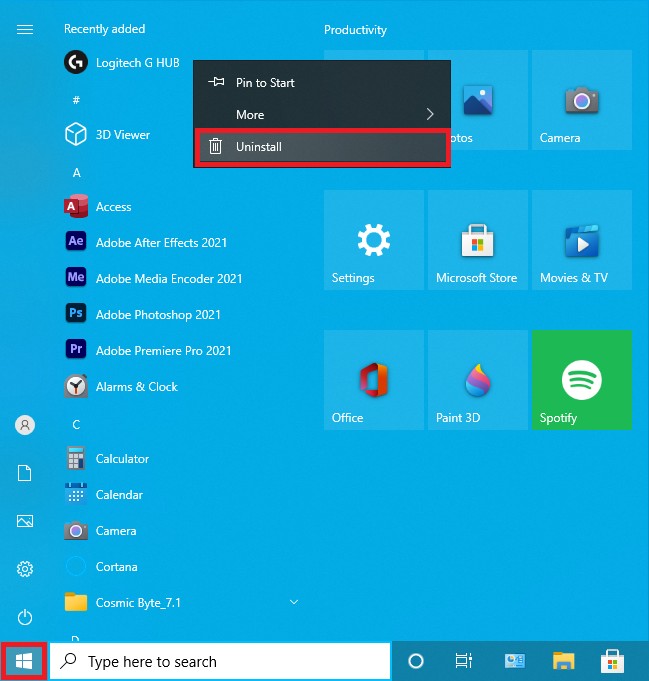Open the Camera tile under Productivity
649x681 pixels.
pos(582,100)
